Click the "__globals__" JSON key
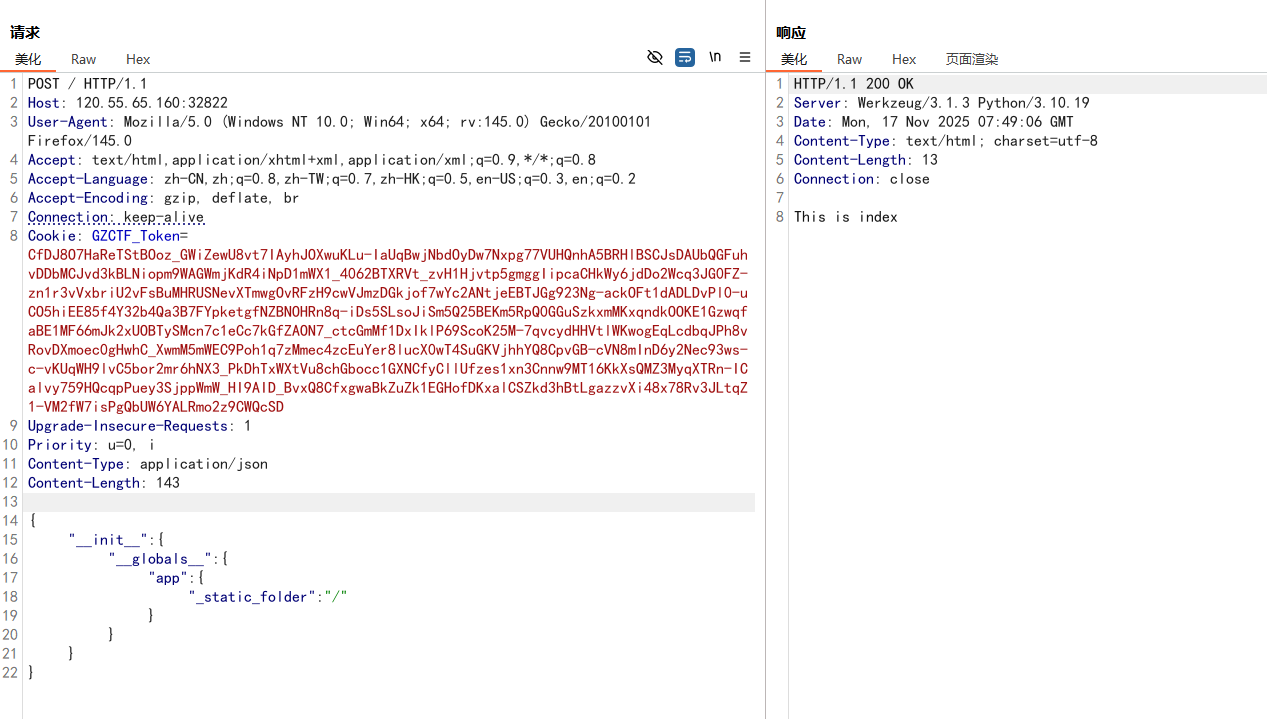 (x=160, y=559)
